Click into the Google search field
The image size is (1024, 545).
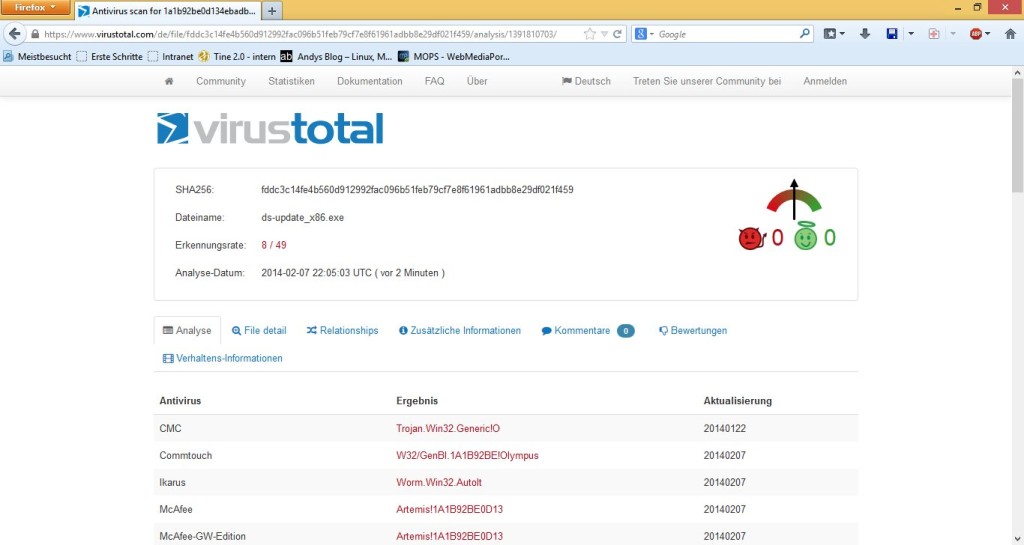pyautogui.click(x=726, y=33)
